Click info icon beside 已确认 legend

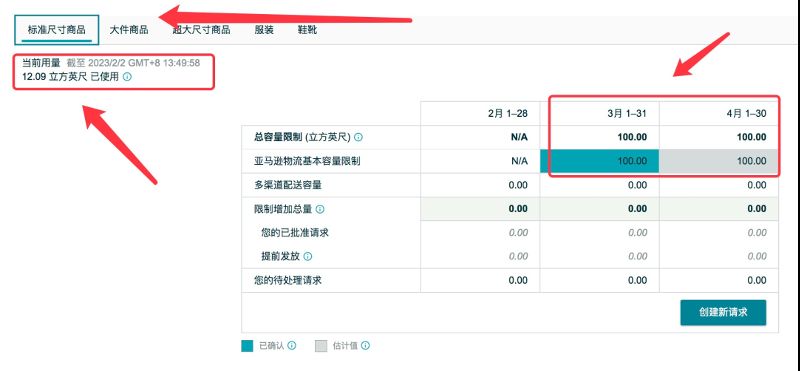point(292,345)
